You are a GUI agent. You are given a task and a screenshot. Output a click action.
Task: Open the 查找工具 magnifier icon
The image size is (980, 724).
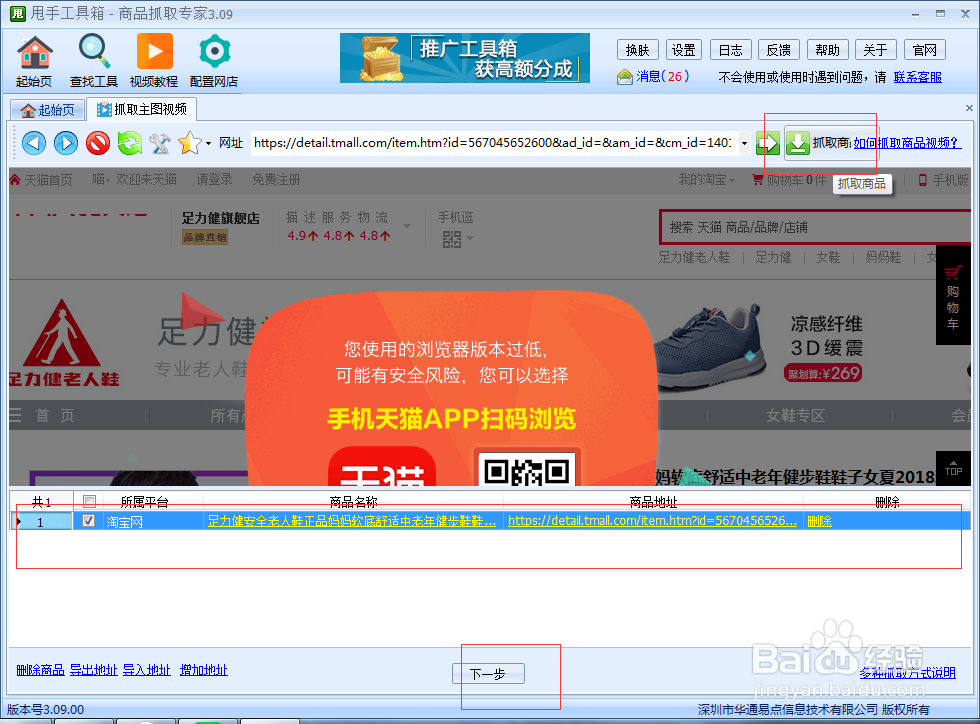point(94,61)
